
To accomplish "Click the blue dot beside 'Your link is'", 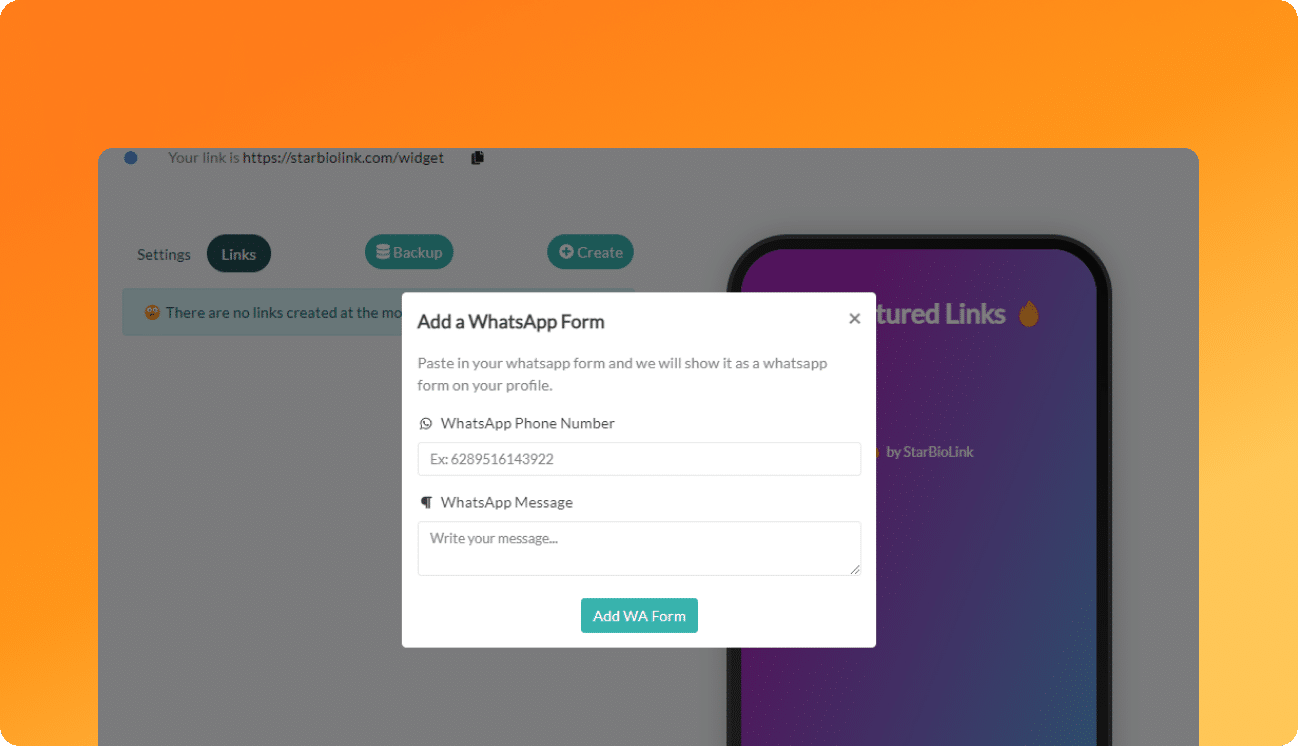I will click(x=131, y=158).
